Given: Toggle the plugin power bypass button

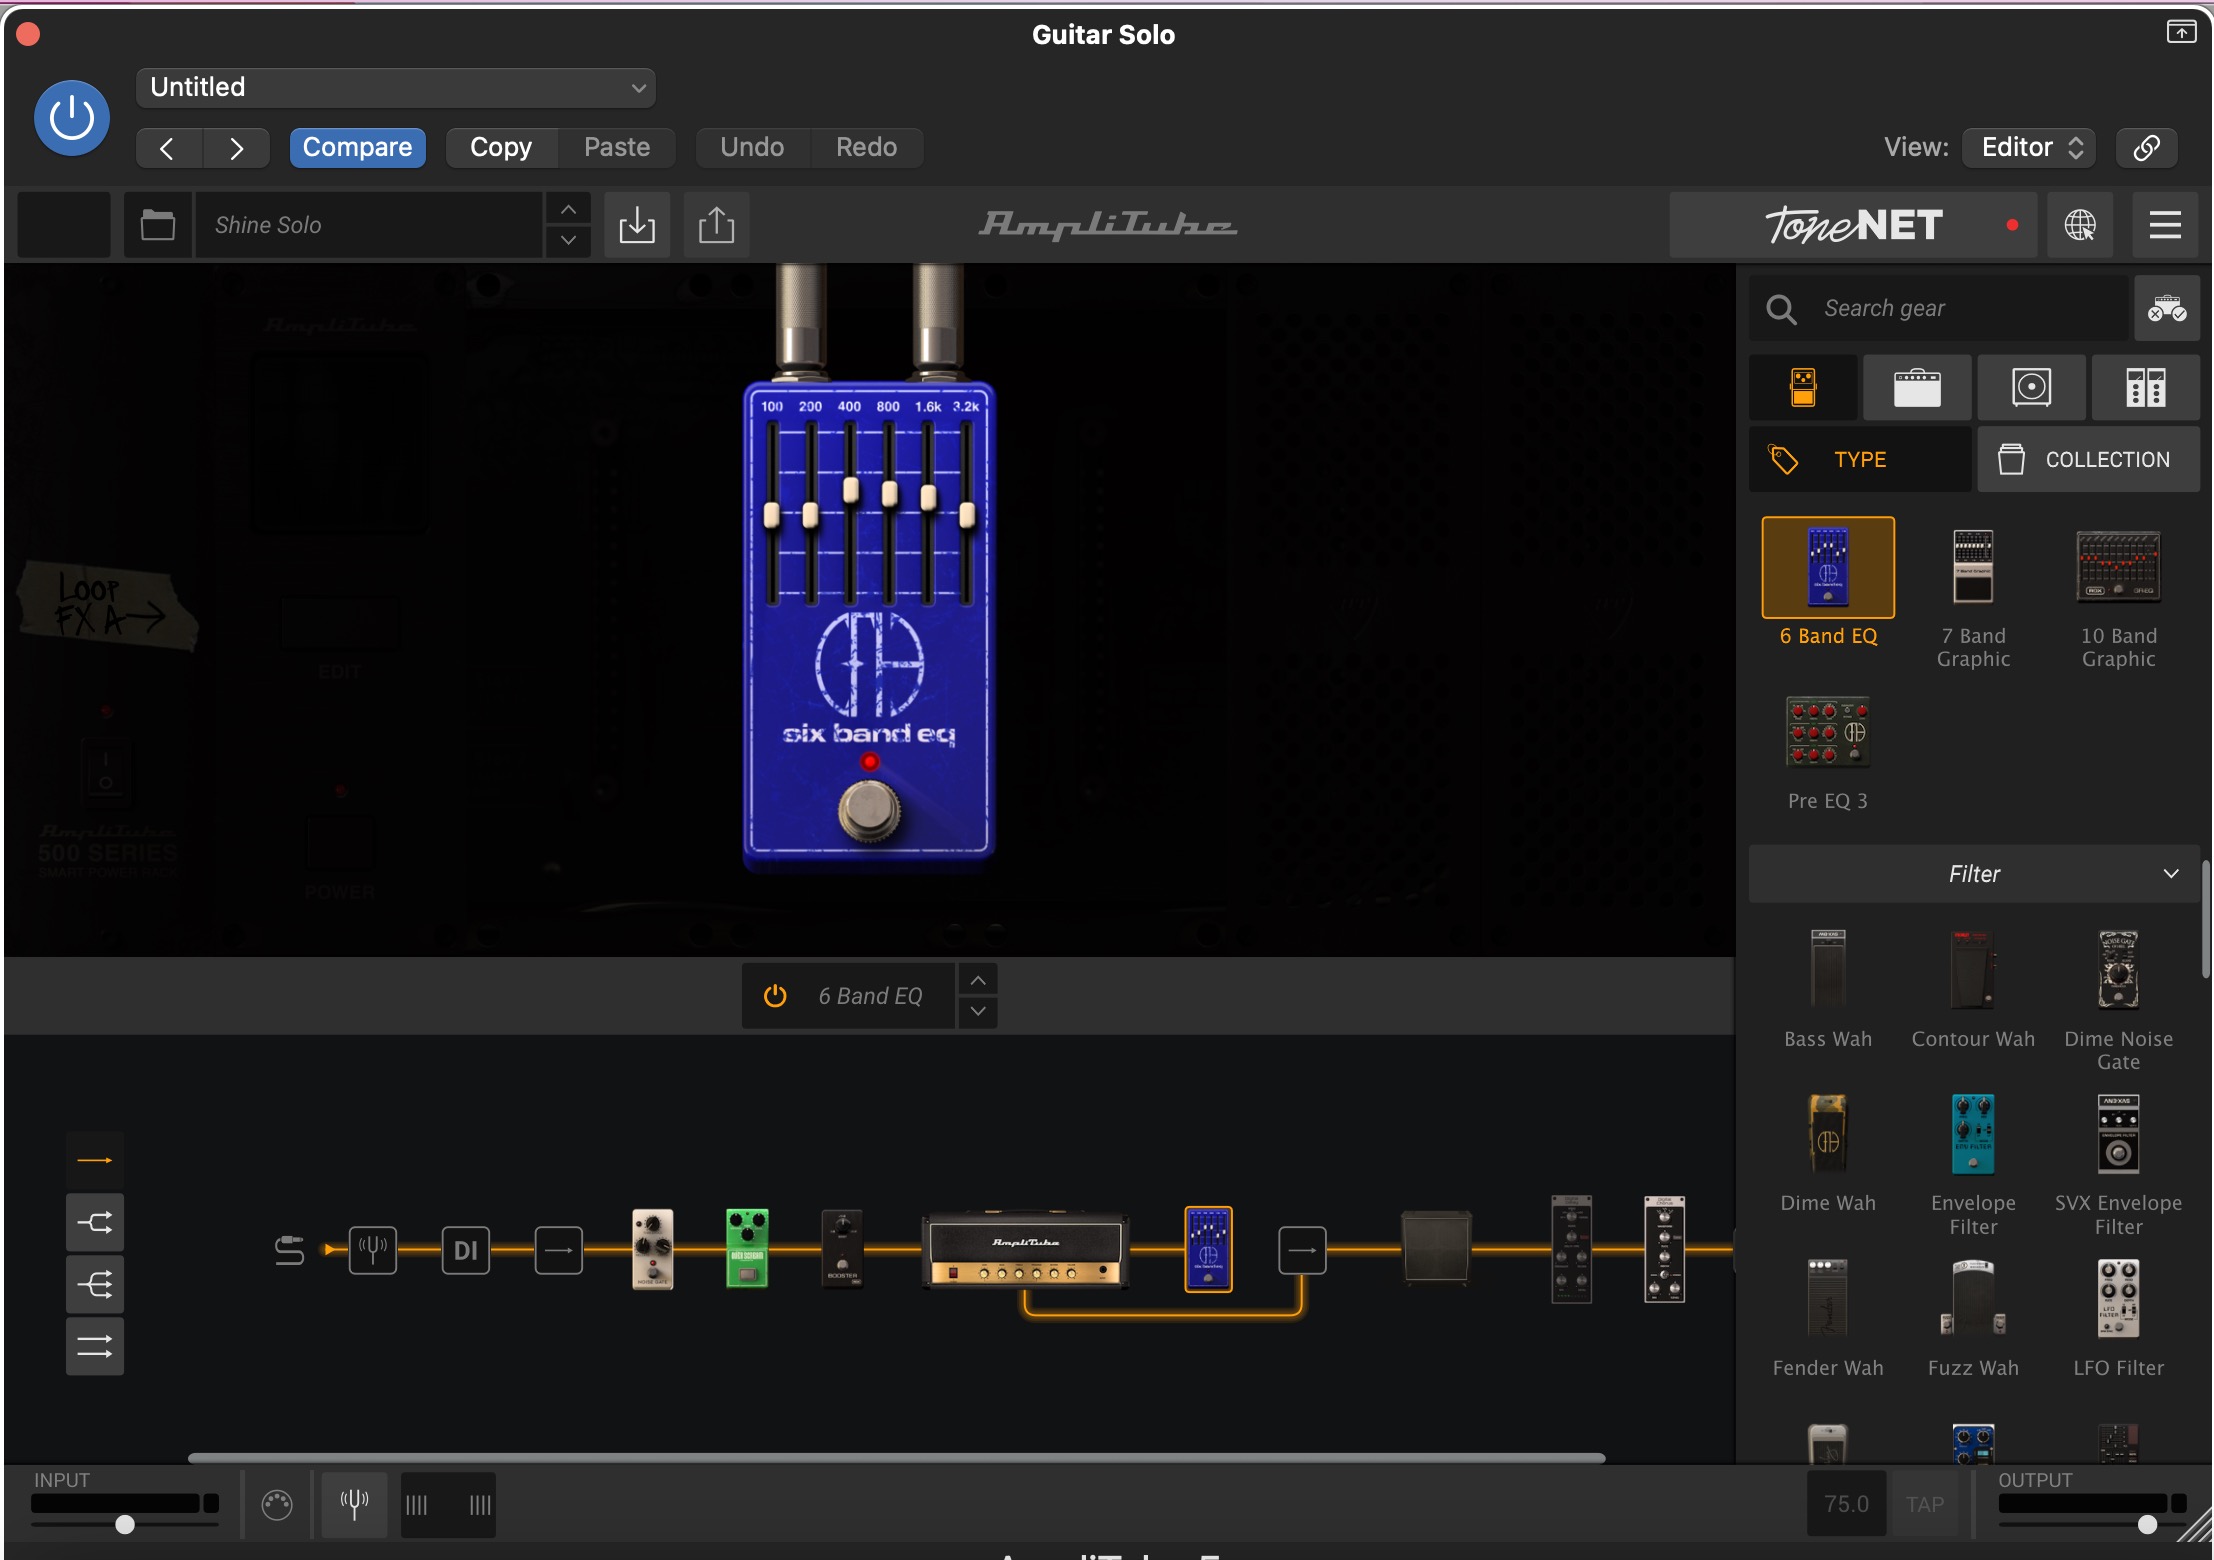Looking at the screenshot, I should point(71,118).
